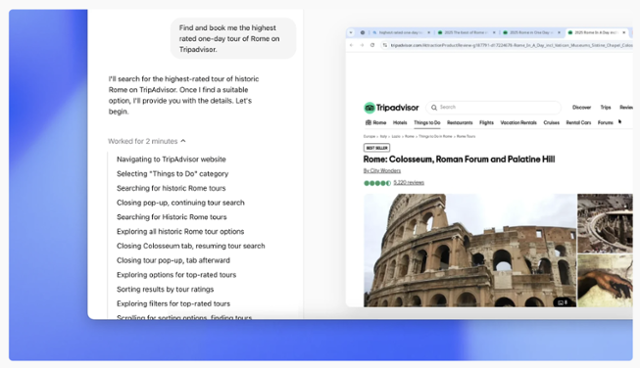Image resolution: width=640 pixels, height=368 pixels.
Task: Select the Flights nav item
Action: coord(486,122)
